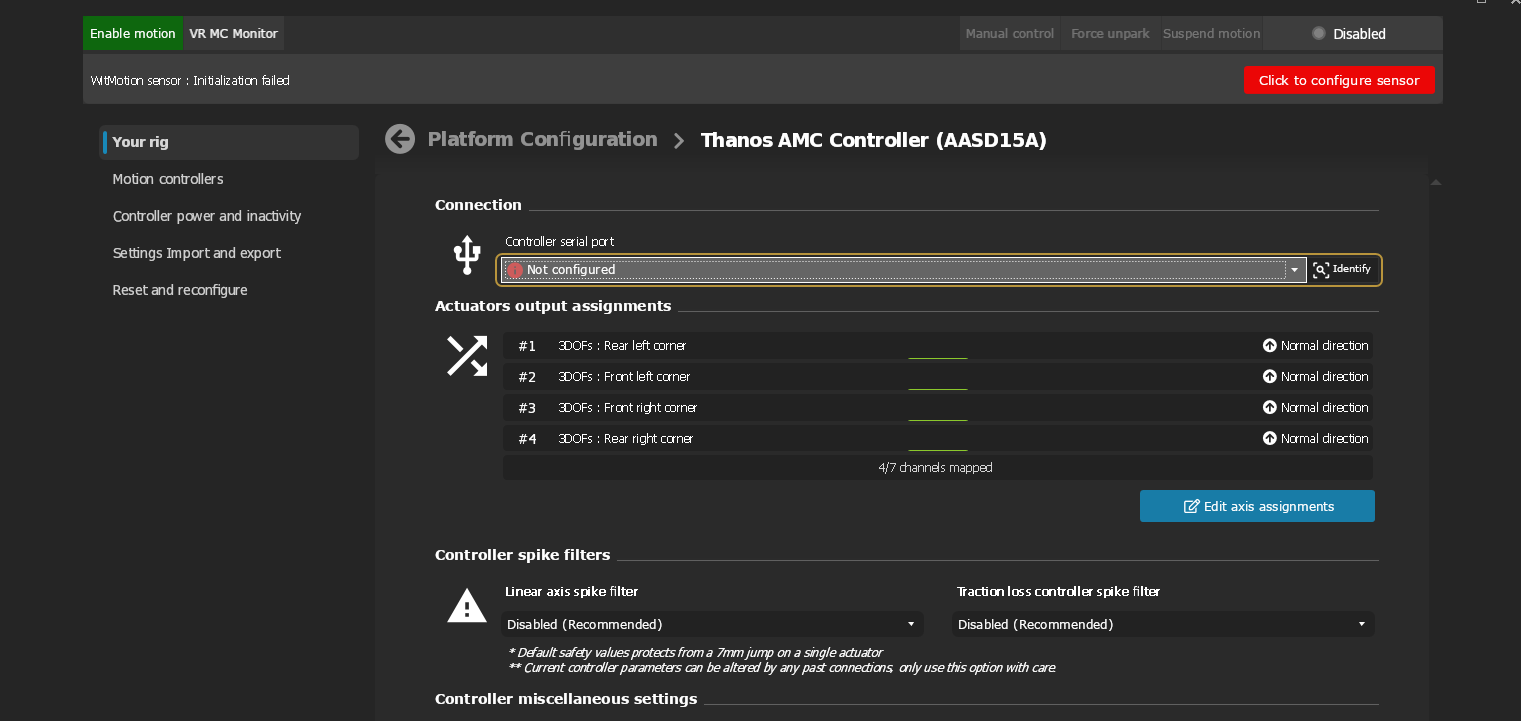Click the Disabled status indicator circle
Viewport: 1521px width, 721px height.
pos(1318,32)
